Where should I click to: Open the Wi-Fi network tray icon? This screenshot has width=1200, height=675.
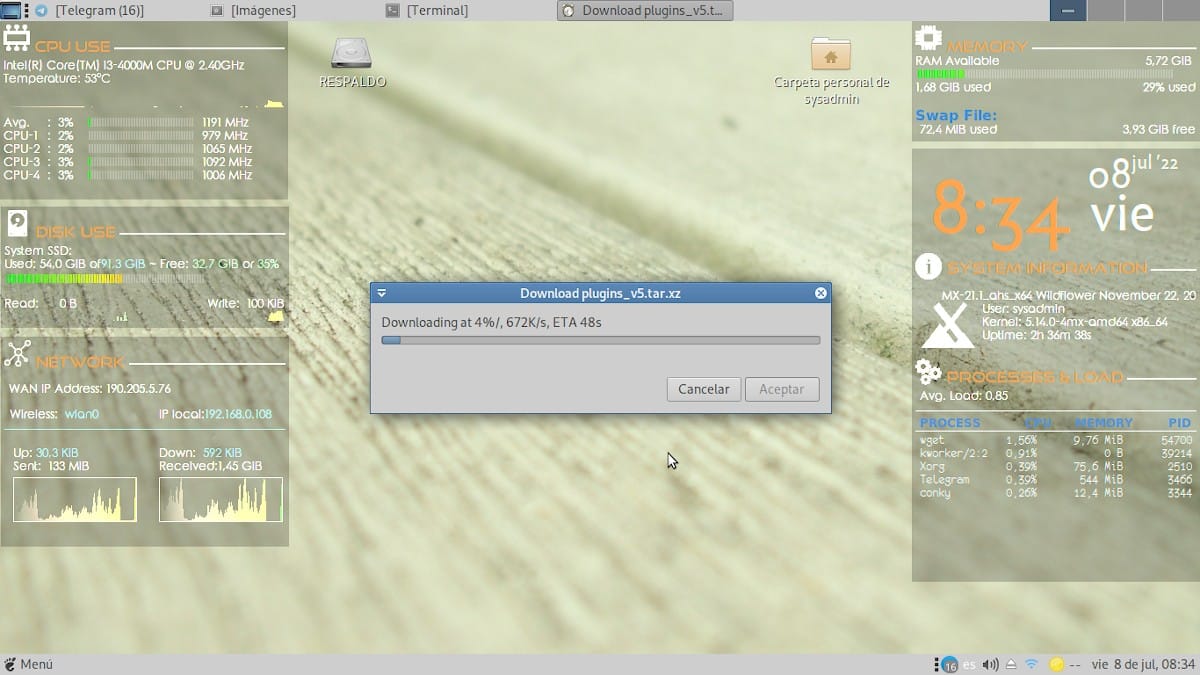point(1031,664)
